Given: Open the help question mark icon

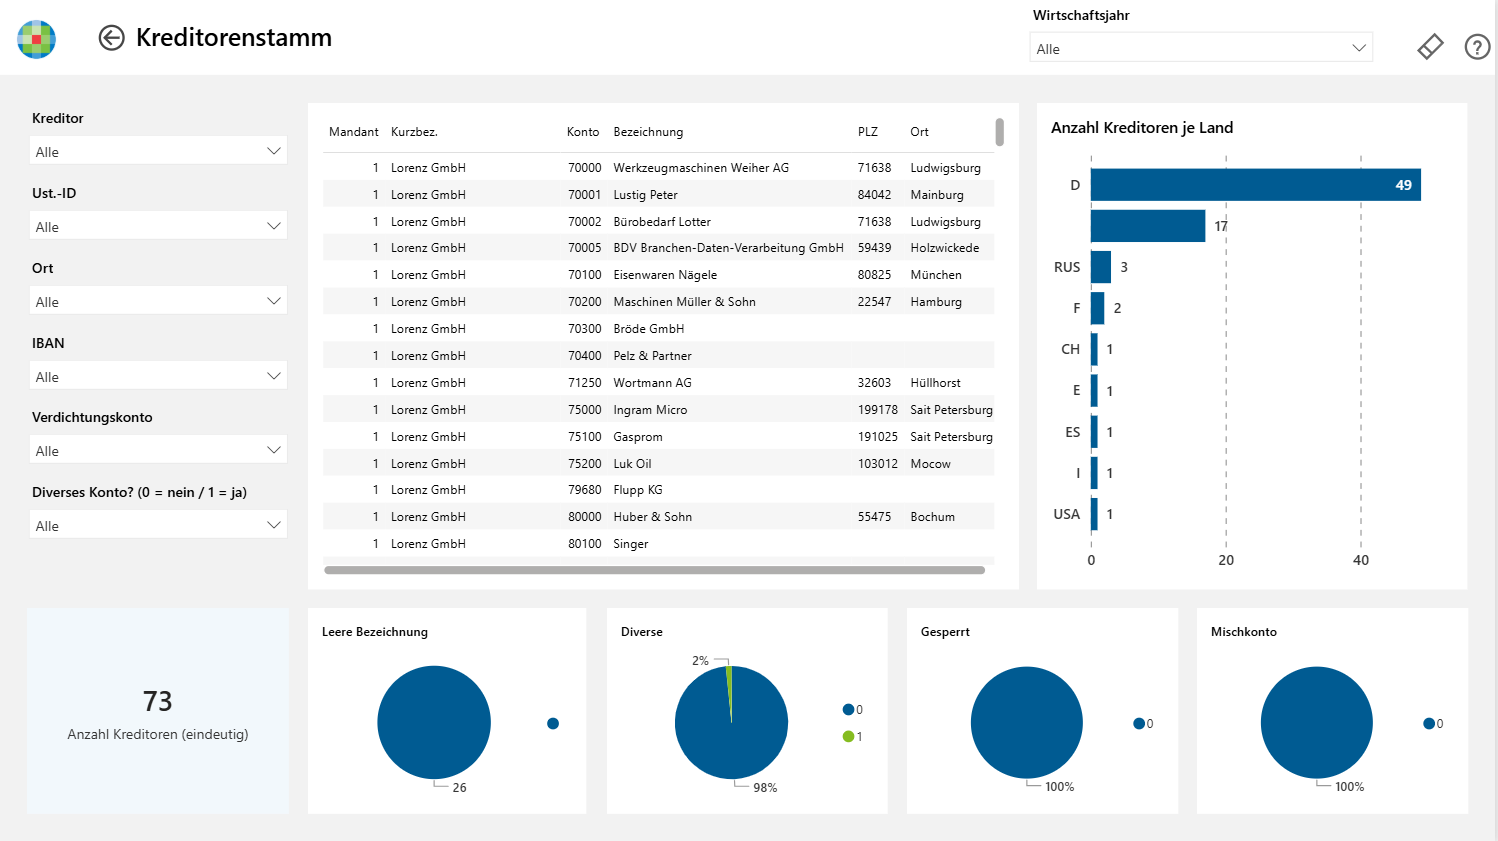Looking at the screenshot, I should point(1477,47).
